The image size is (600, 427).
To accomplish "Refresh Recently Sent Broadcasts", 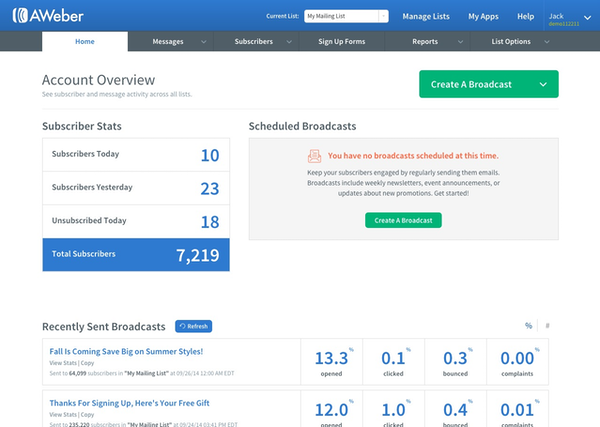I will click(x=194, y=326).
